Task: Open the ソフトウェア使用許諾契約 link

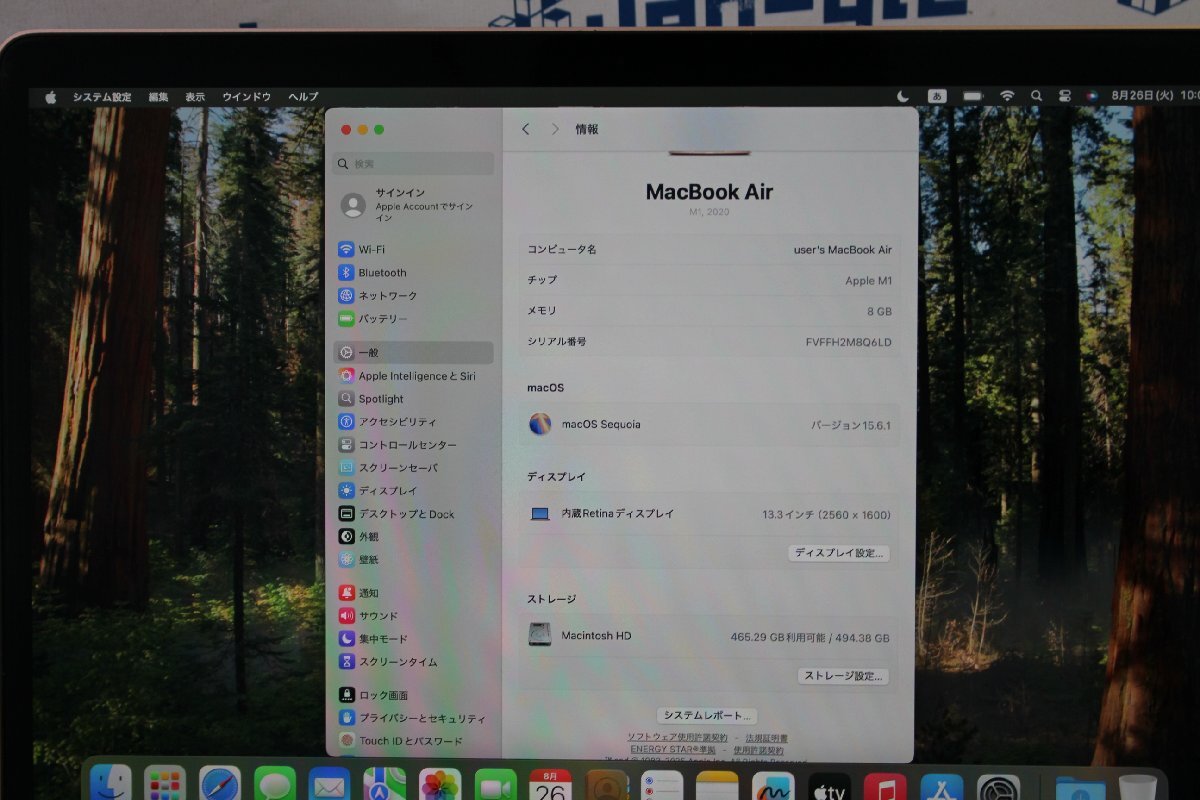Action: [677, 737]
